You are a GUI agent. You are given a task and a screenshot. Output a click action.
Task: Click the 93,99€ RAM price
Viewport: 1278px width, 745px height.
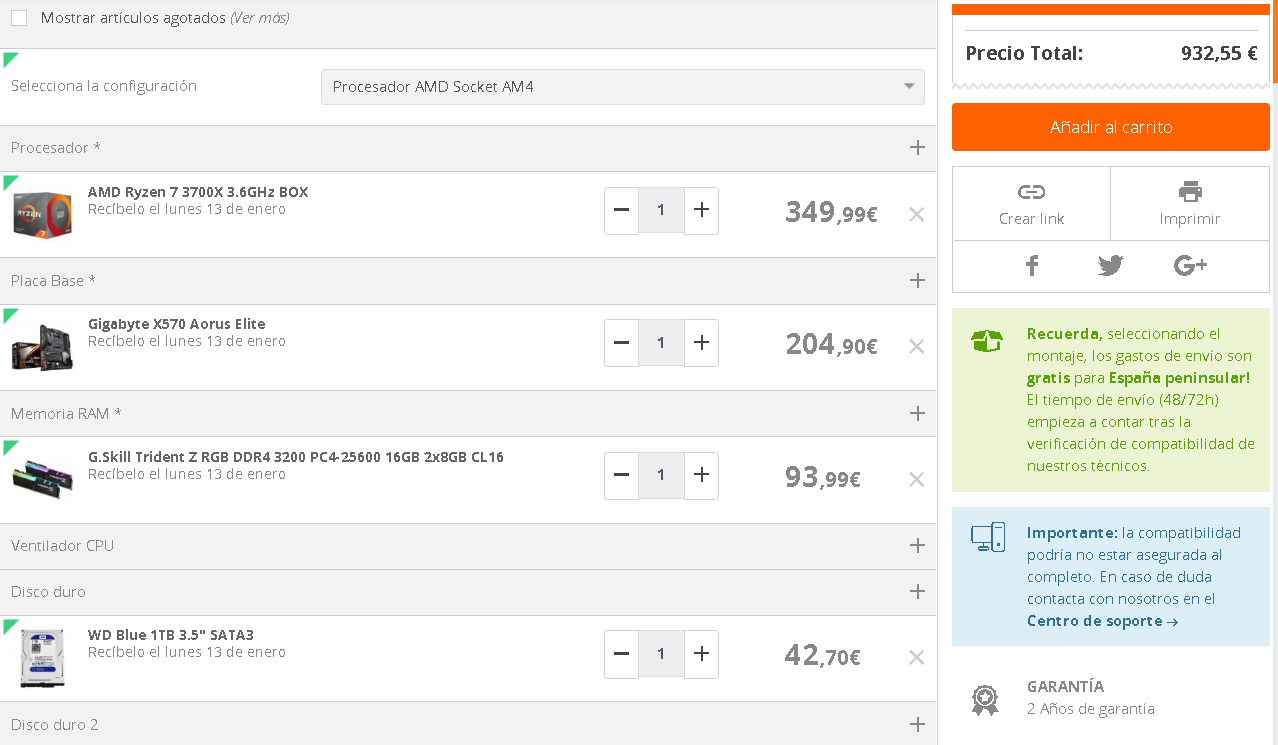pyautogui.click(x=823, y=477)
